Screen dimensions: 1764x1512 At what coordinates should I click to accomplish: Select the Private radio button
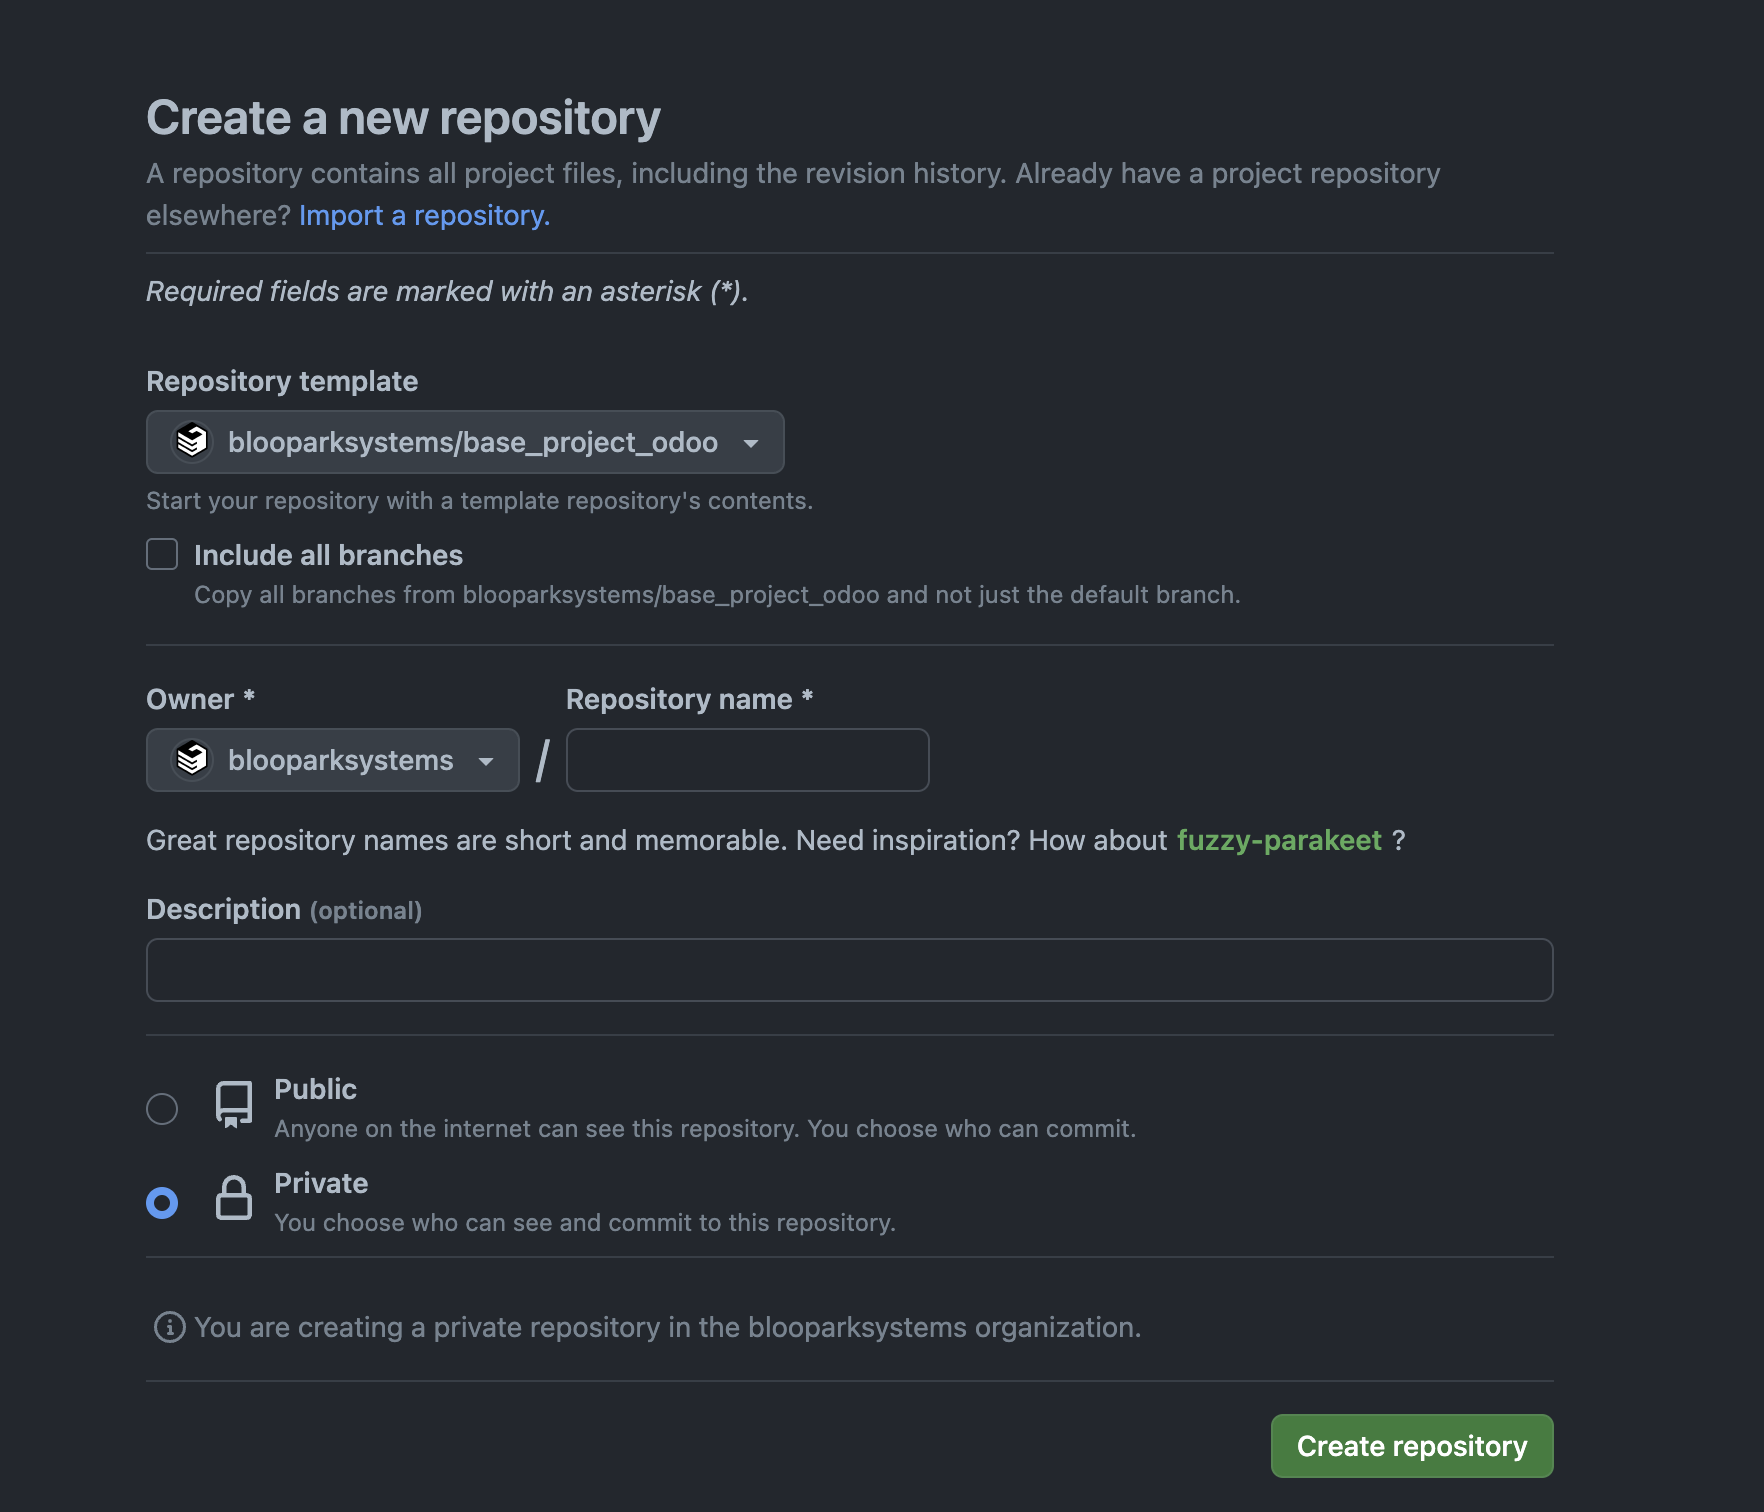point(162,1203)
